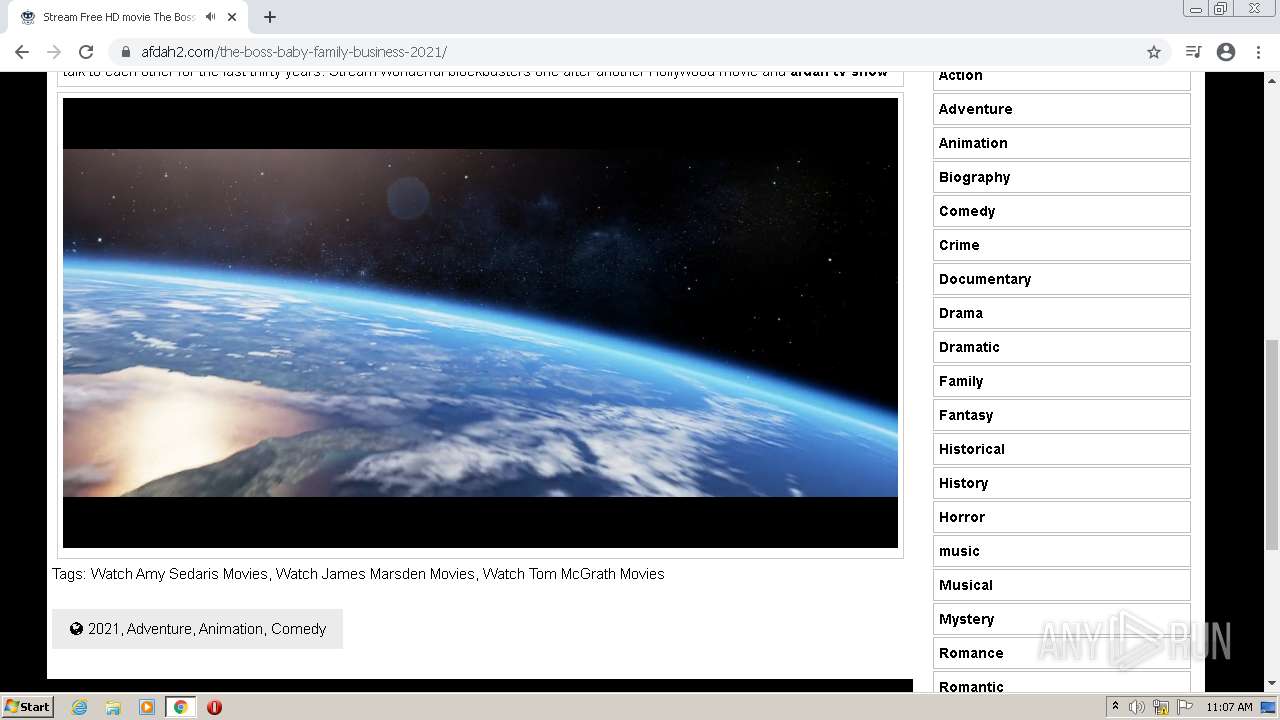Open File Explorer from taskbar
Screen dimensions: 1280x720
coord(113,707)
